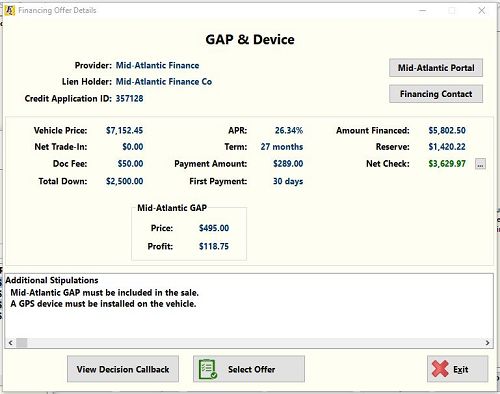Click the Total Down value $2,500.00
The image size is (500, 394).
(124, 181)
